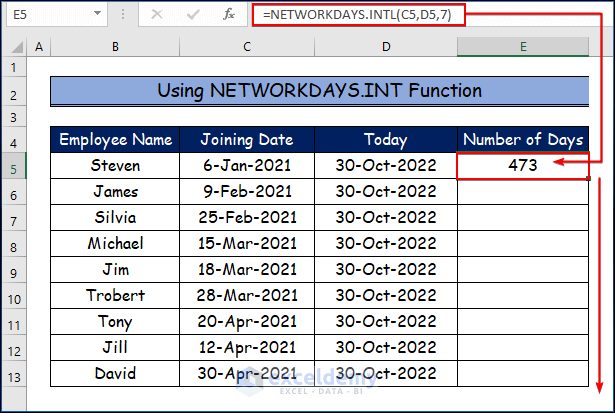
Task: Open the Name Box dropdown arrow
Action: pyautogui.click(x=97, y=14)
